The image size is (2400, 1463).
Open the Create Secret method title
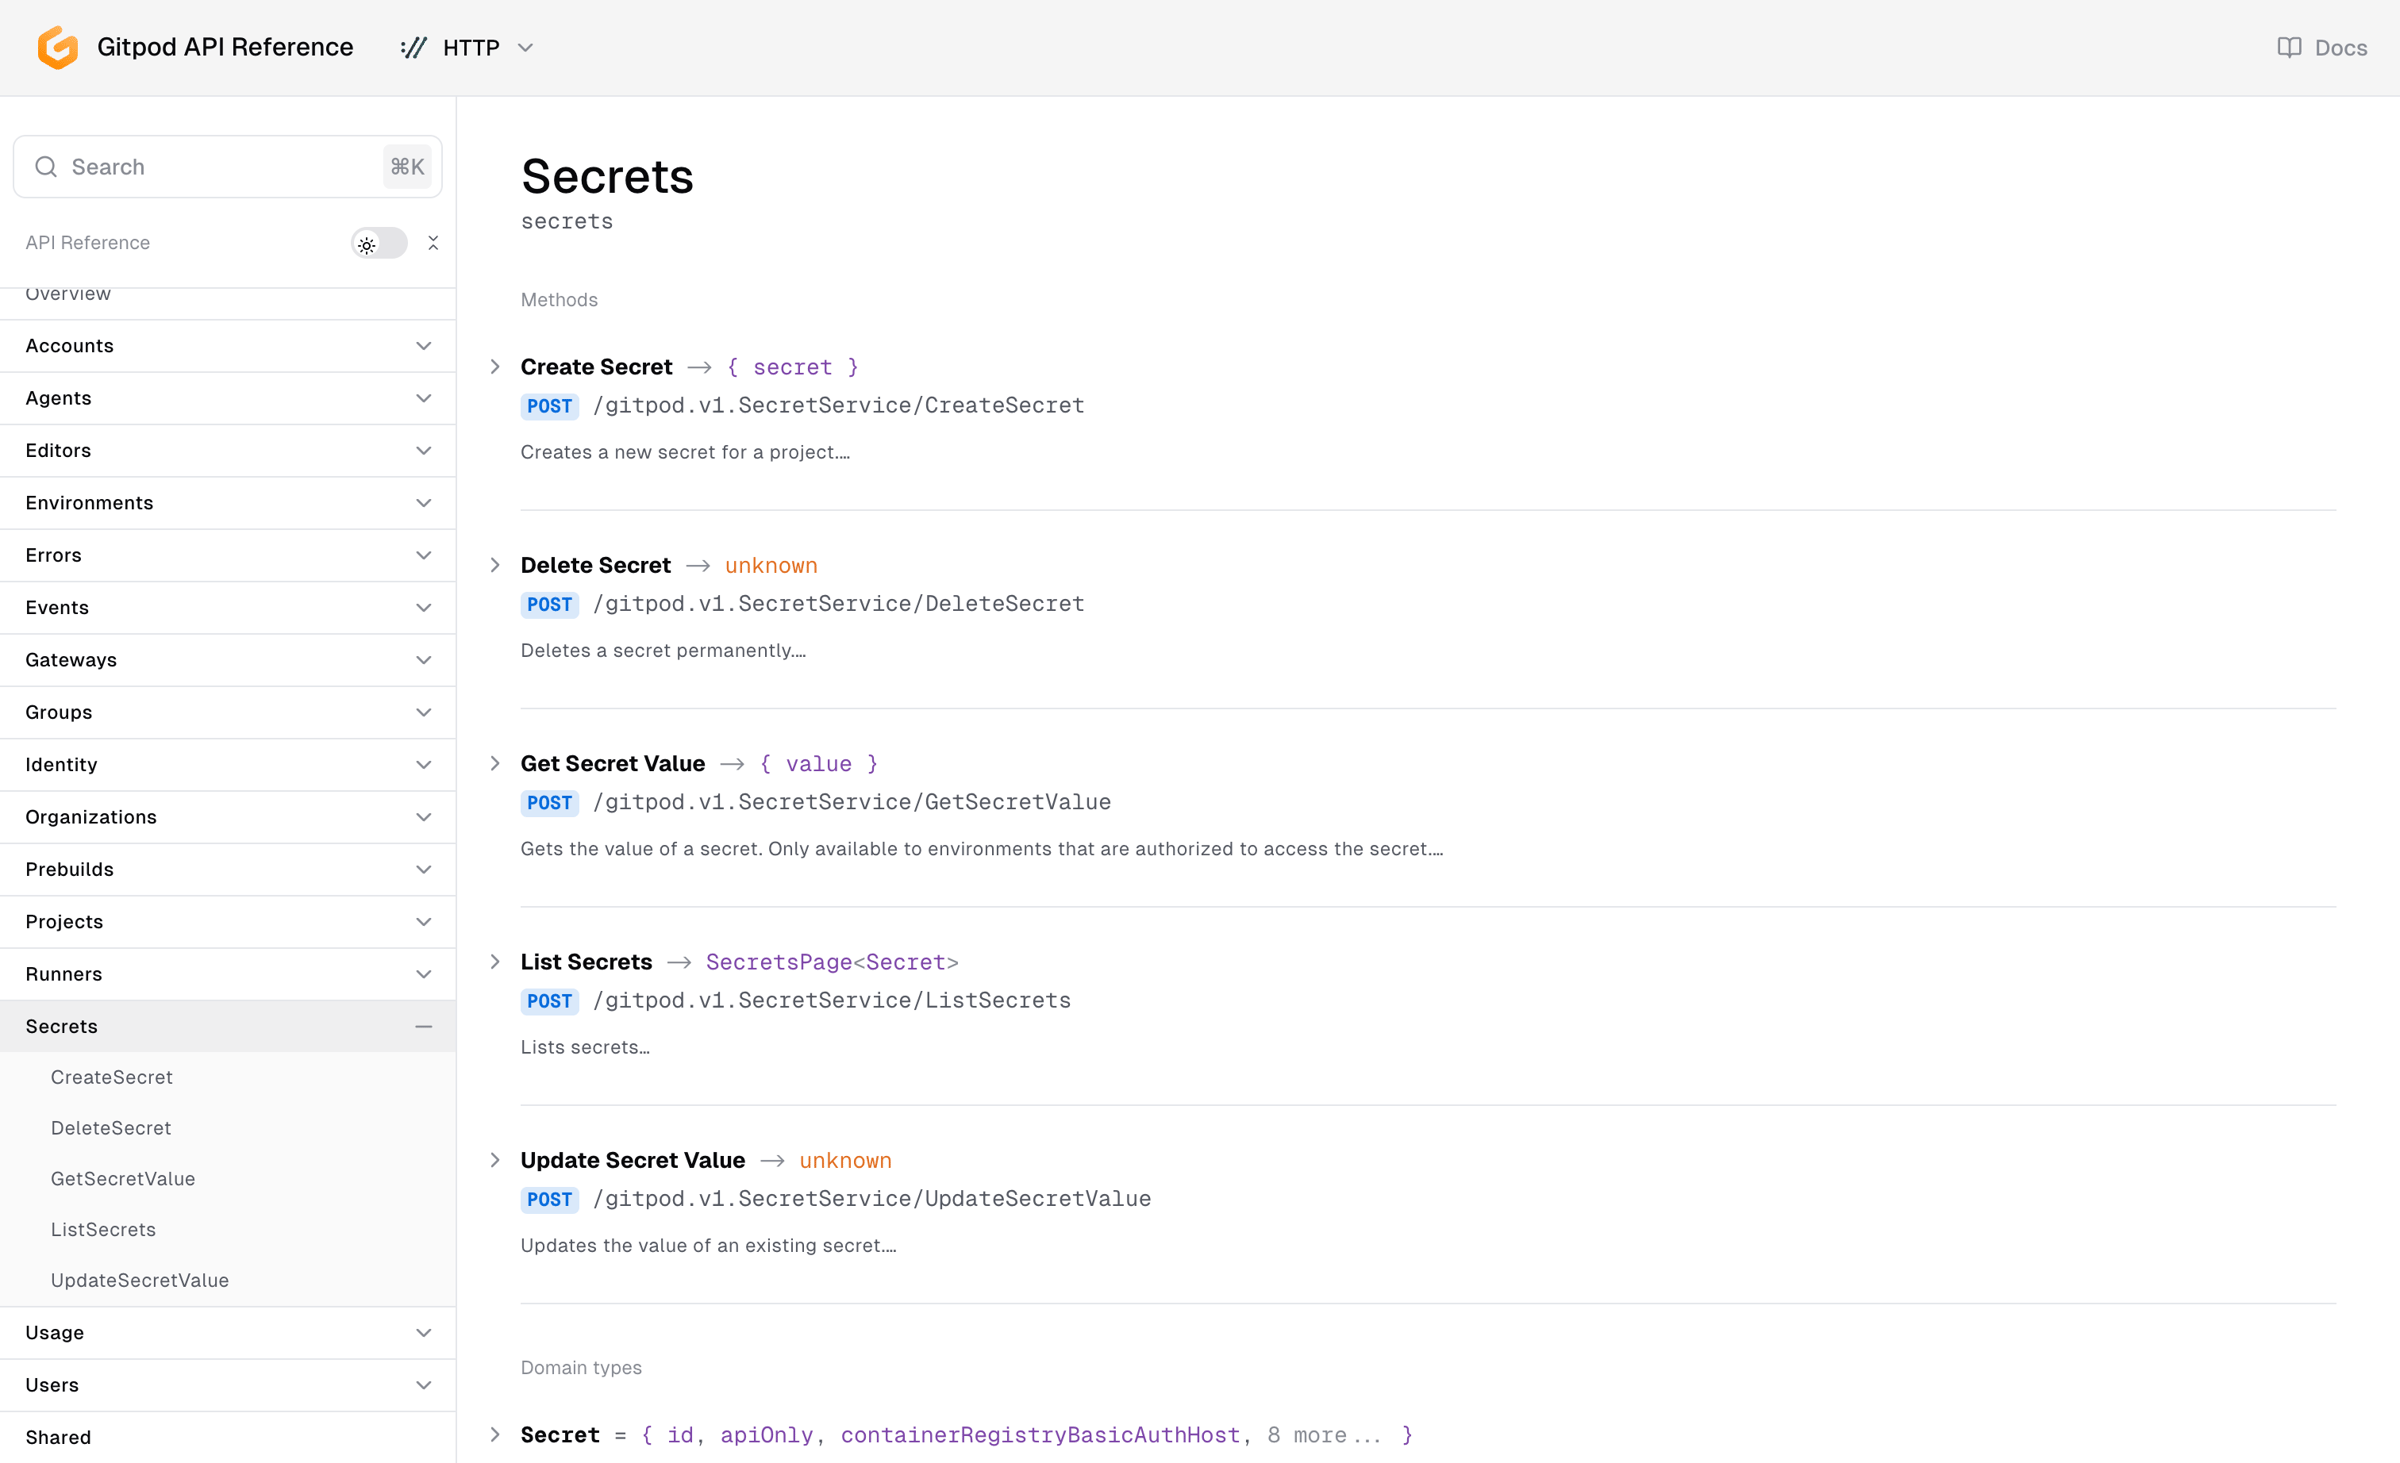(x=596, y=367)
